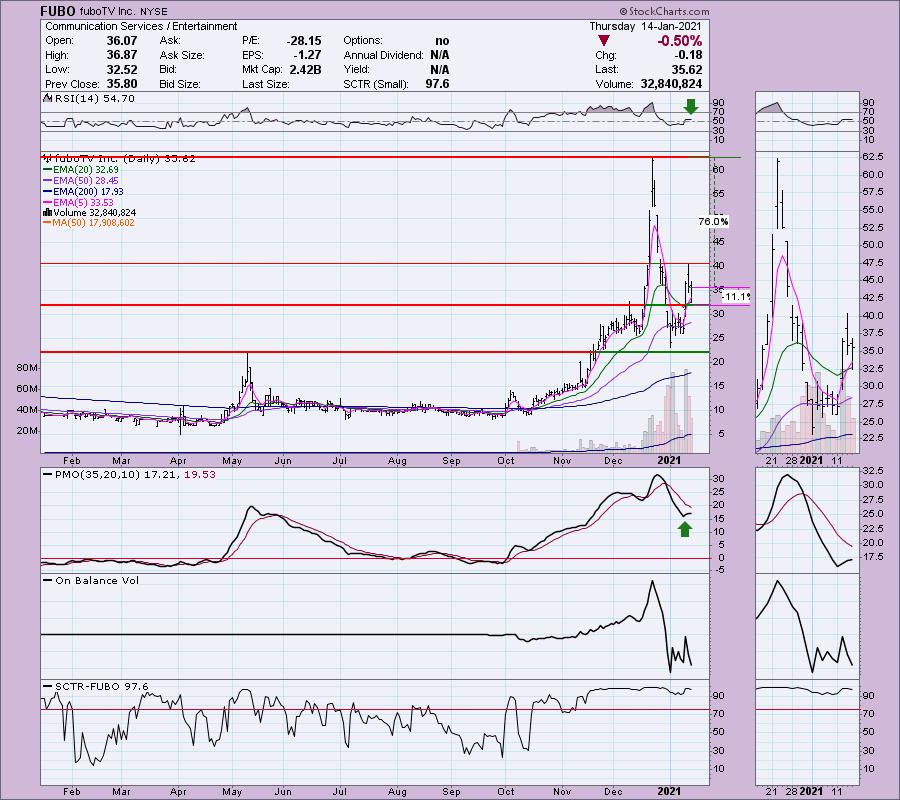Click the On Balance Volume peak
Image resolution: width=900 pixels, height=800 pixels.
coord(651,582)
